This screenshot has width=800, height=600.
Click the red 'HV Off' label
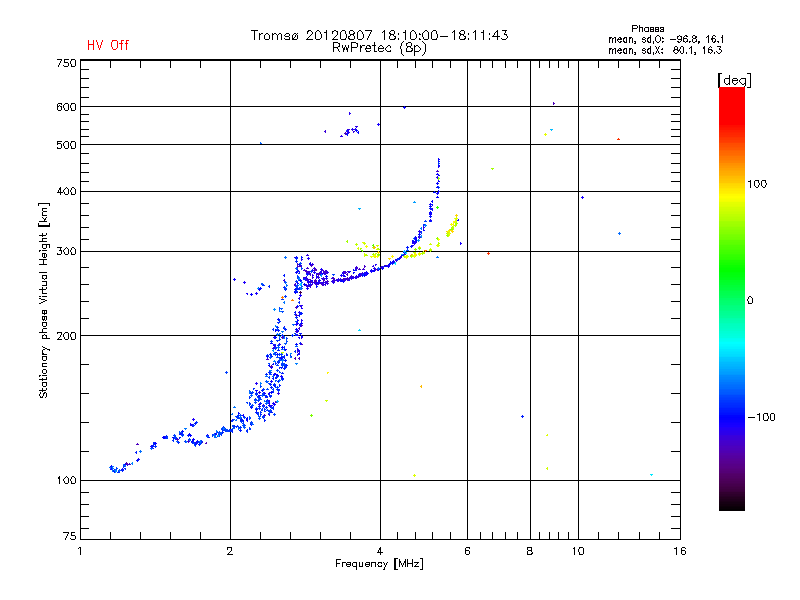tap(108, 45)
